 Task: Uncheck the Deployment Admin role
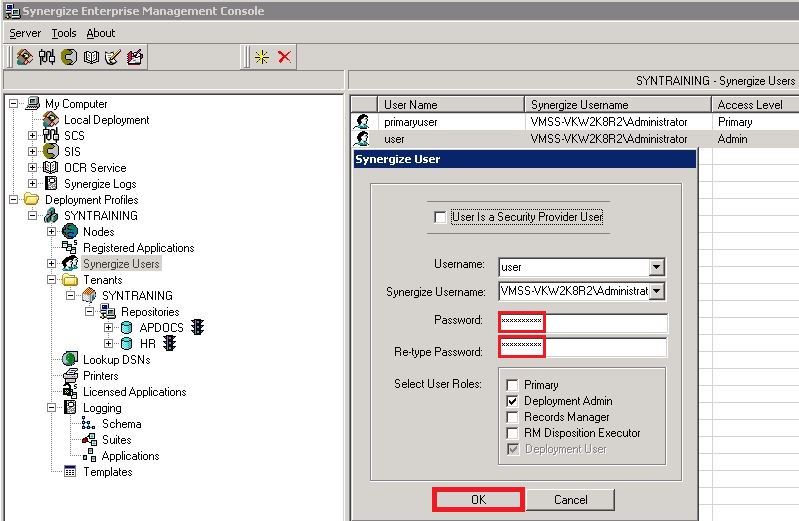click(x=512, y=401)
